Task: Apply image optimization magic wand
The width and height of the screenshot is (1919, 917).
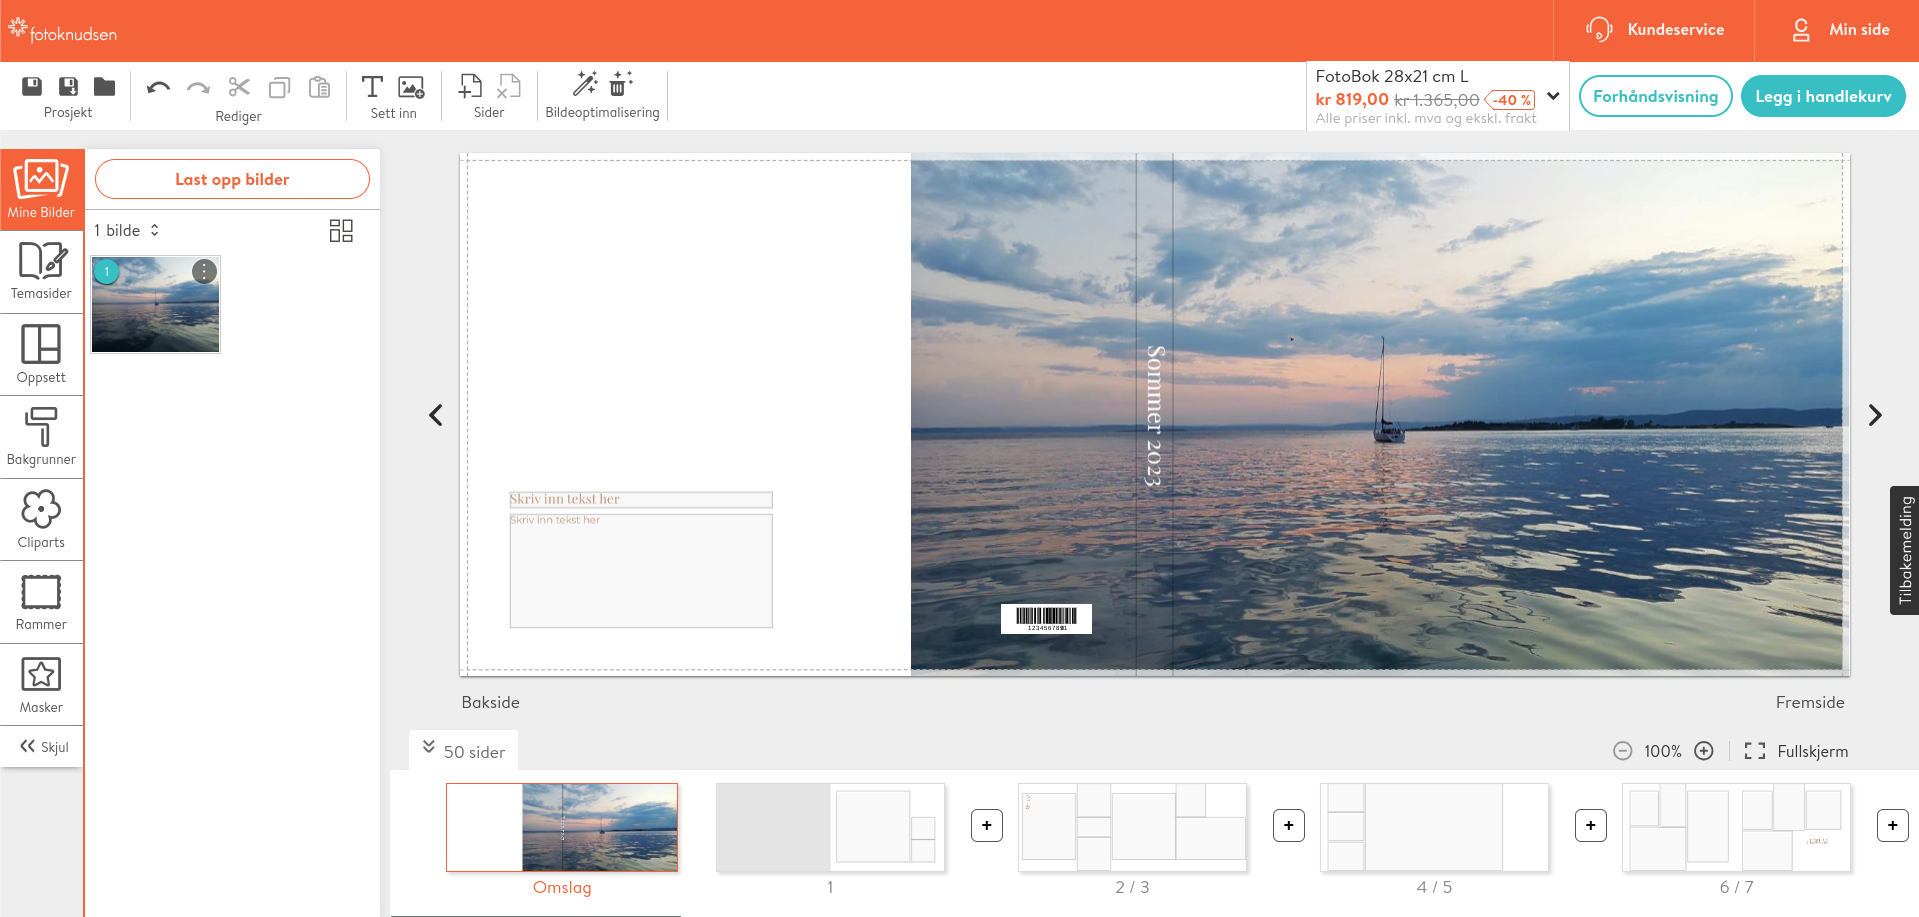Action: 585,84
